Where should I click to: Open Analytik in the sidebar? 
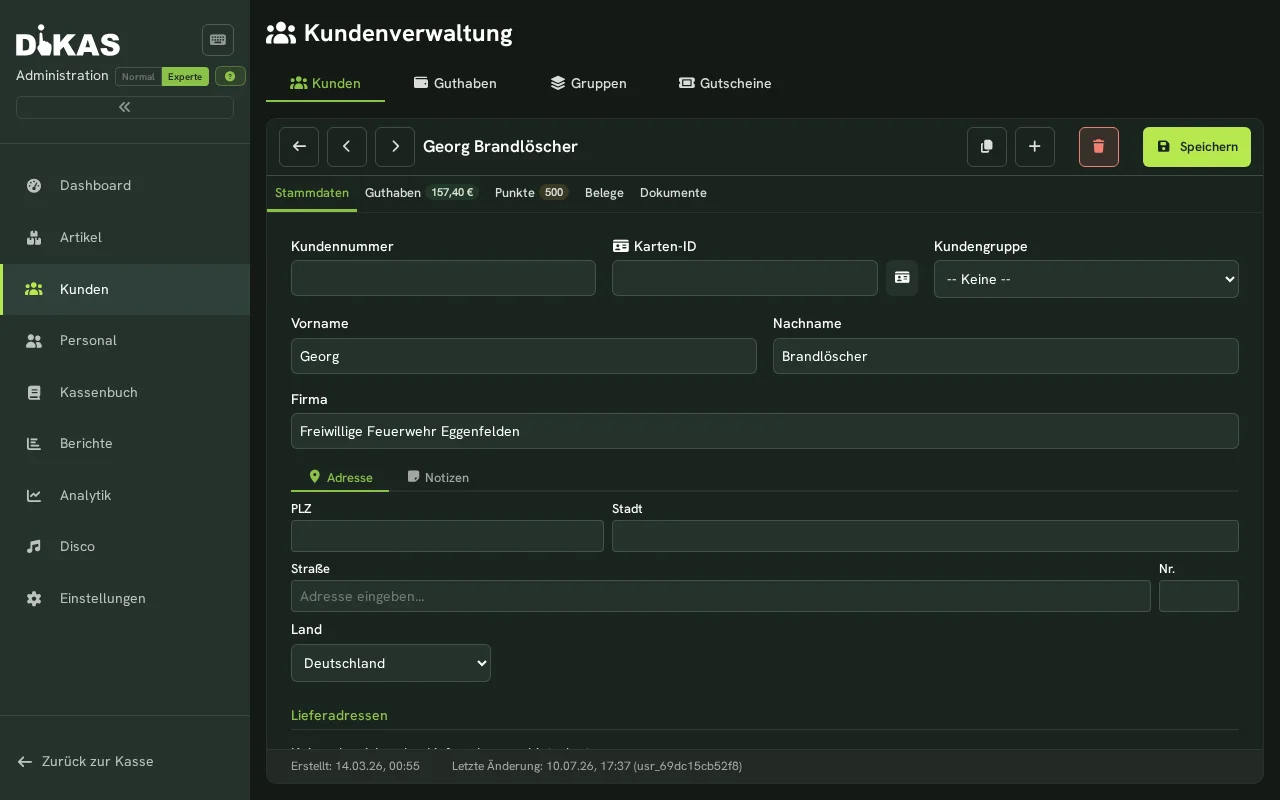(x=125, y=495)
